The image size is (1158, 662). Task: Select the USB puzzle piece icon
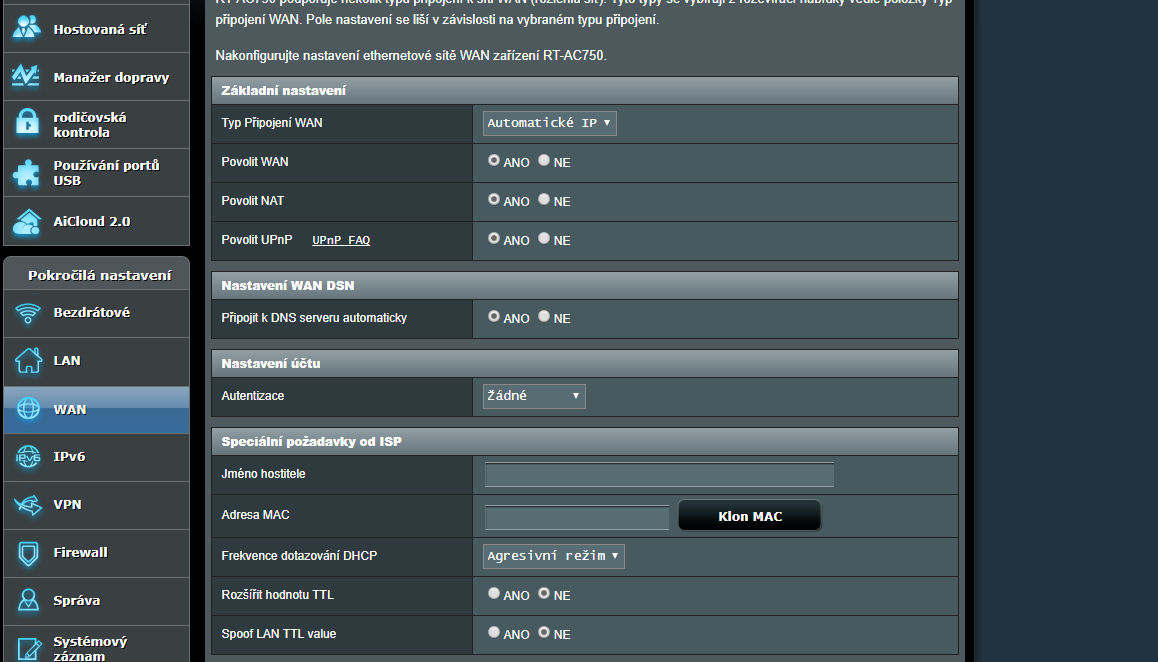[26, 173]
